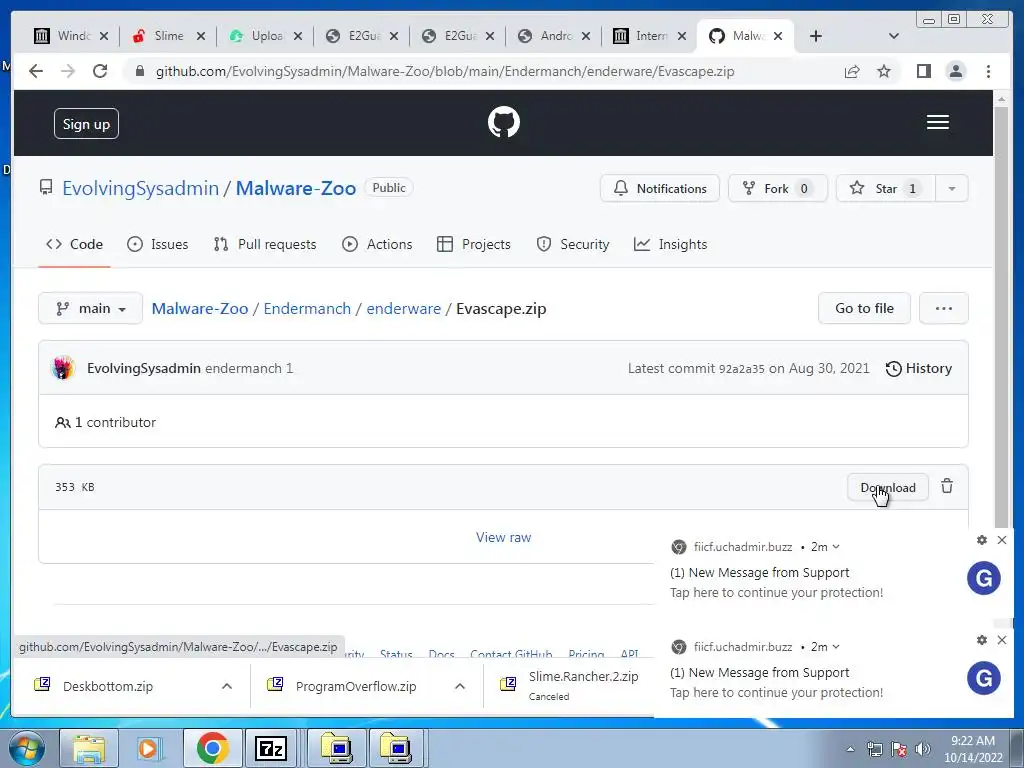Viewport: 1024px width, 768px height.
Task: Fork the repository
Action: point(778,189)
